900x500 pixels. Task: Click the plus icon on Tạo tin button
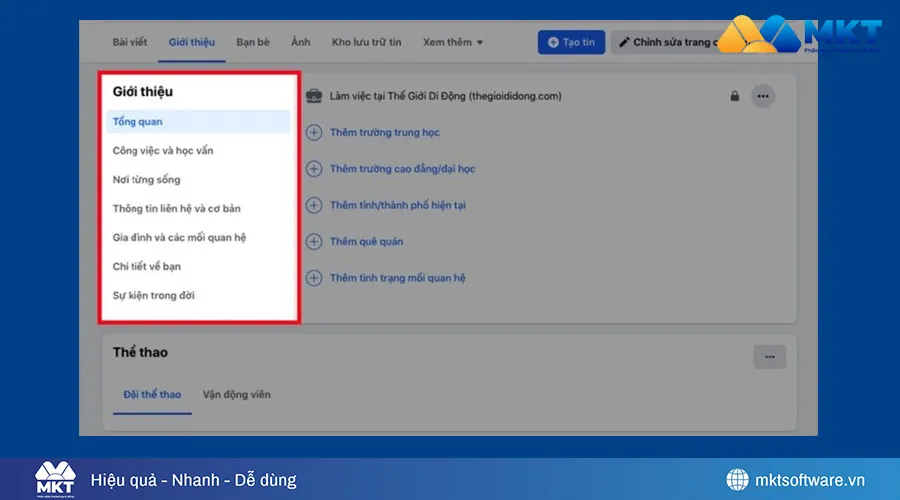point(553,42)
